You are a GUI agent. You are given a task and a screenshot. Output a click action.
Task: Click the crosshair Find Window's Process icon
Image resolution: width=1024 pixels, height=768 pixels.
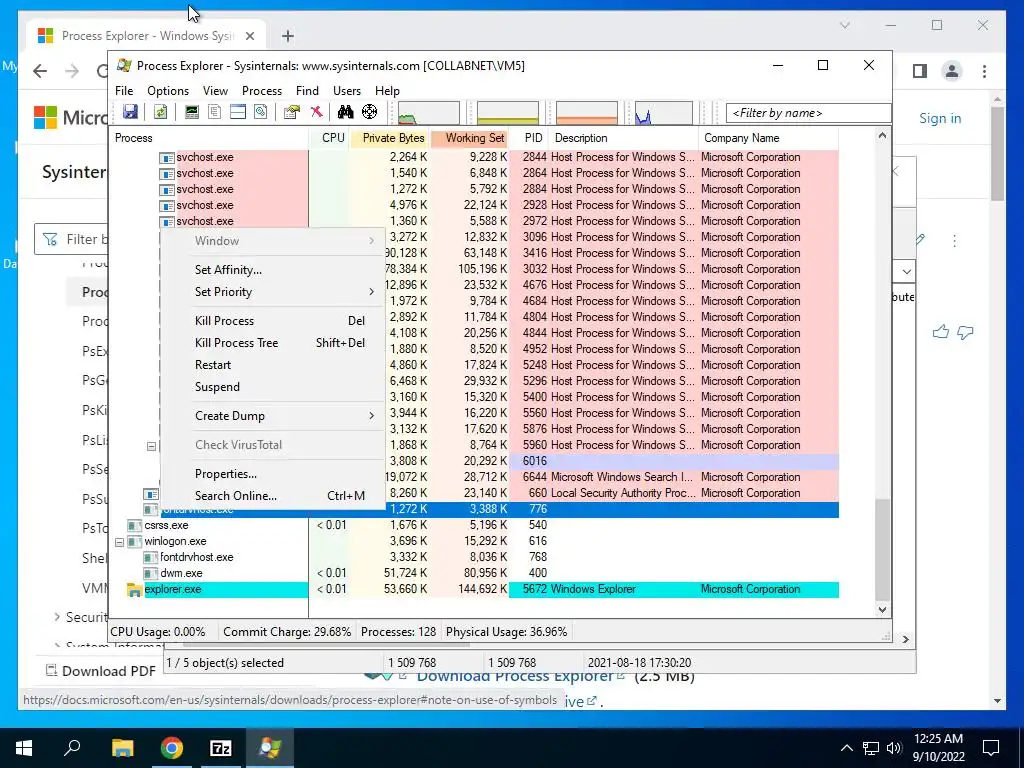[x=370, y=112]
